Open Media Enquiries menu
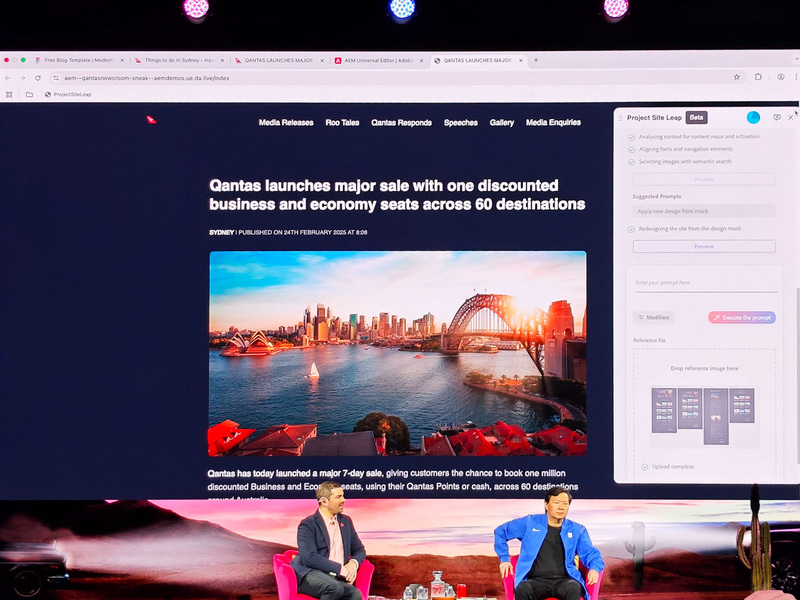Image resolution: width=800 pixels, height=600 pixels. click(x=553, y=122)
